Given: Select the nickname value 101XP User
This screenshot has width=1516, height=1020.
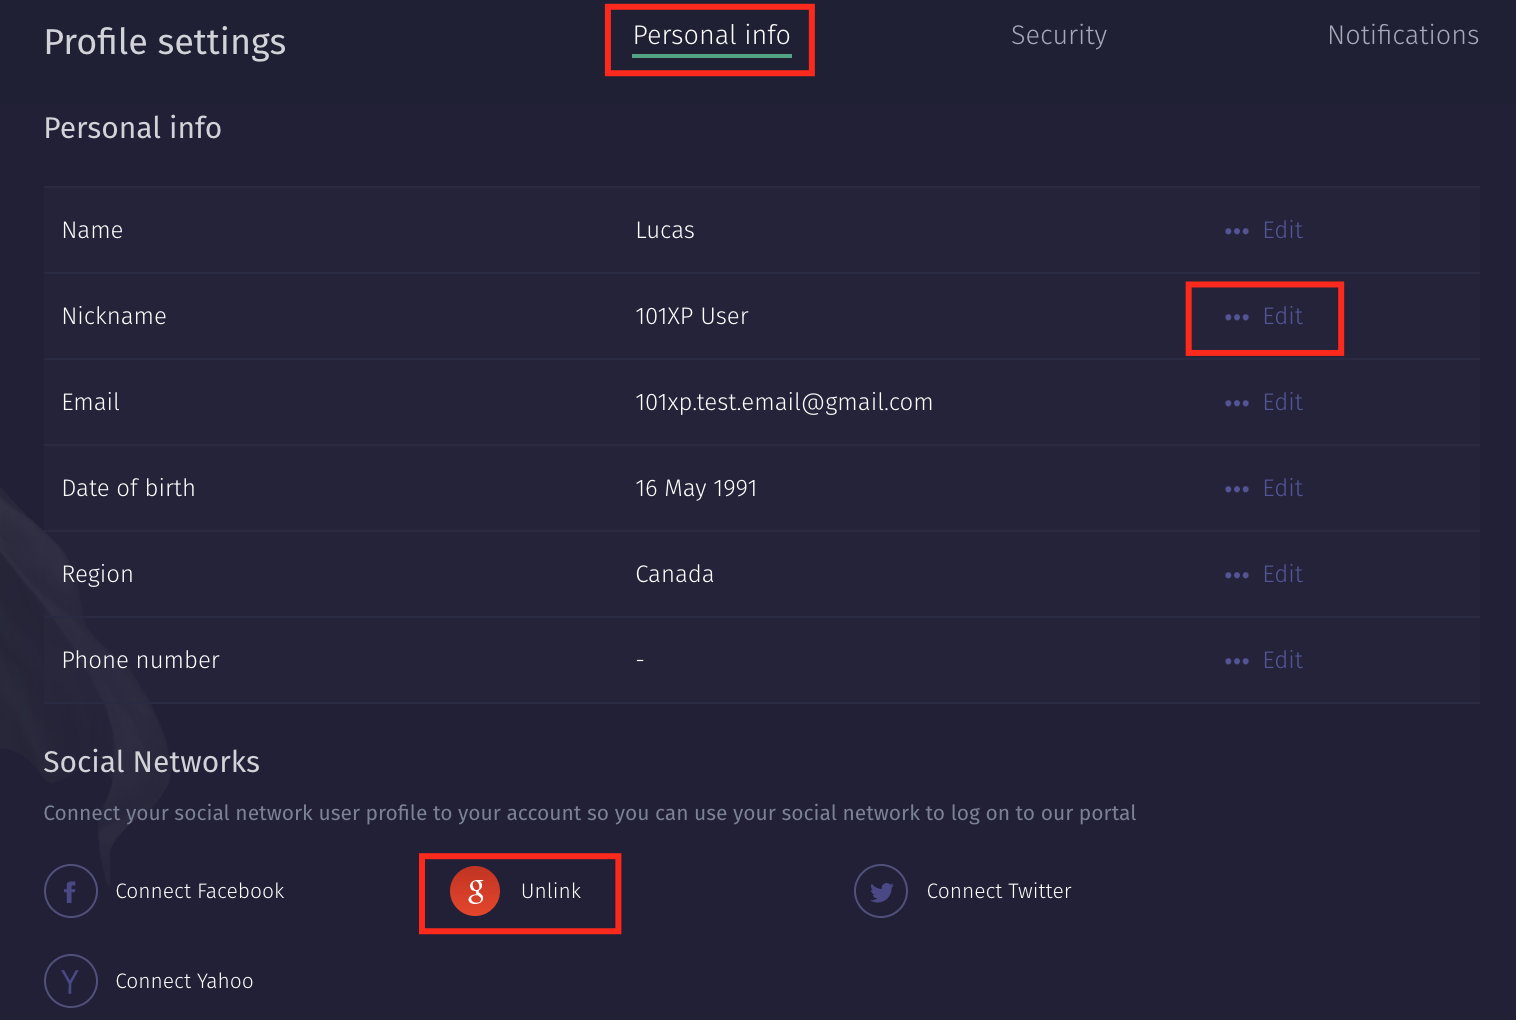Looking at the screenshot, I should [692, 316].
